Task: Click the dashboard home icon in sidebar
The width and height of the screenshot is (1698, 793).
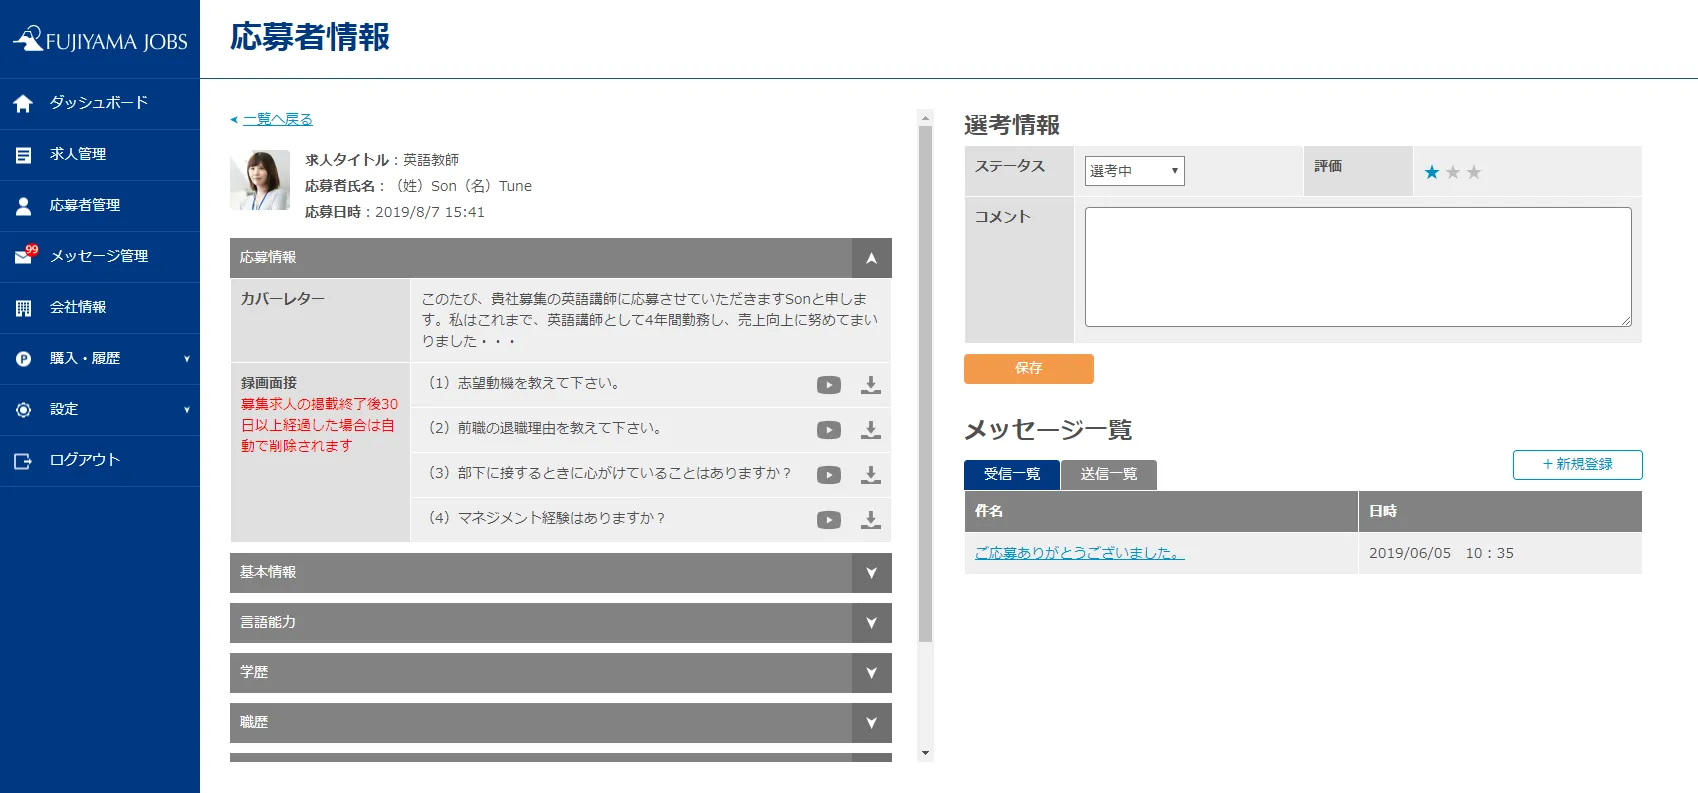Action: [x=24, y=103]
